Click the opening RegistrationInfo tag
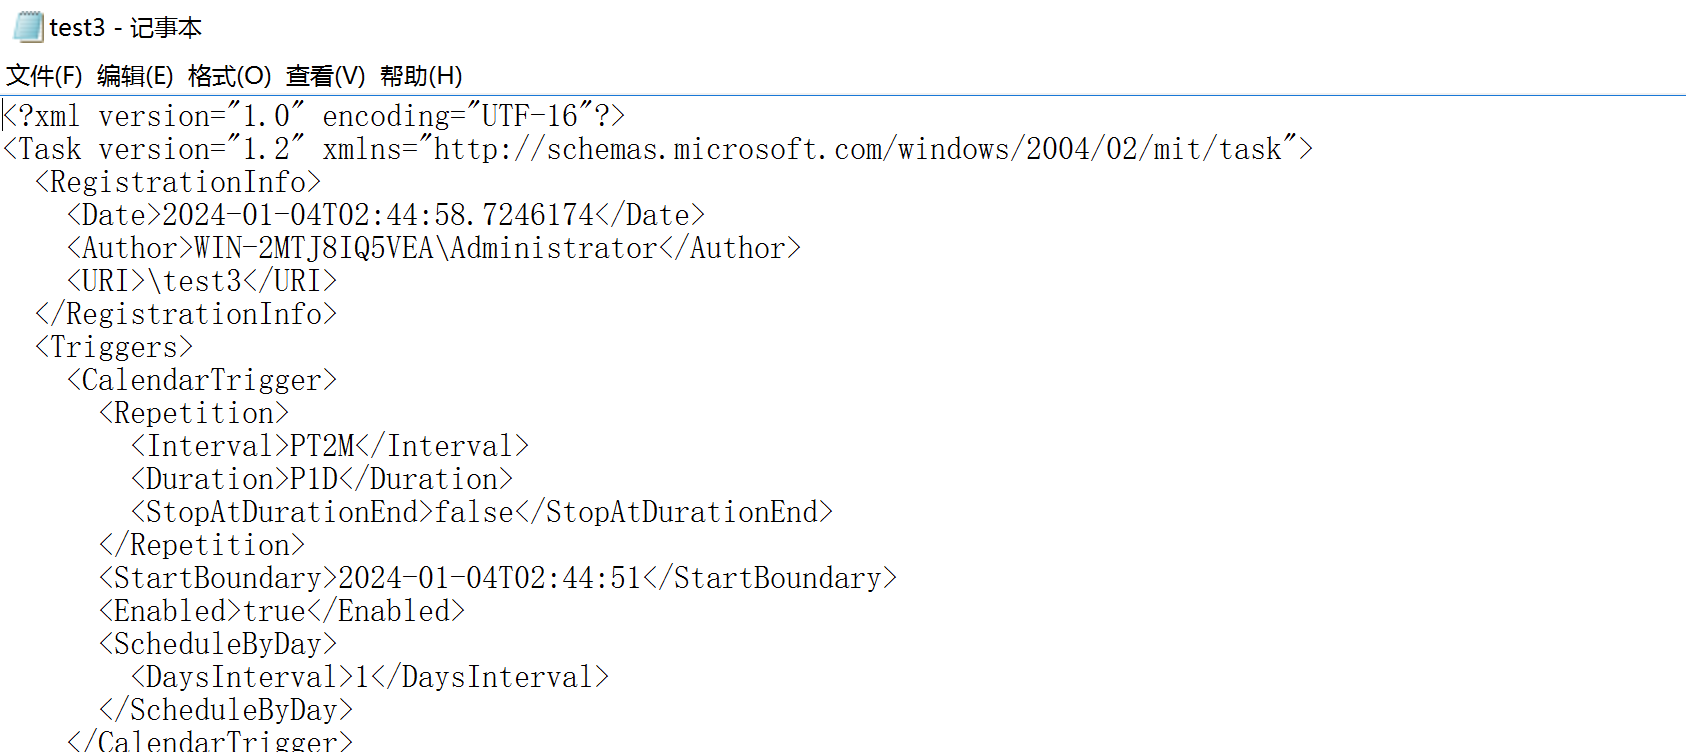This screenshot has width=1686, height=752. pyautogui.click(x=178, y=182)
